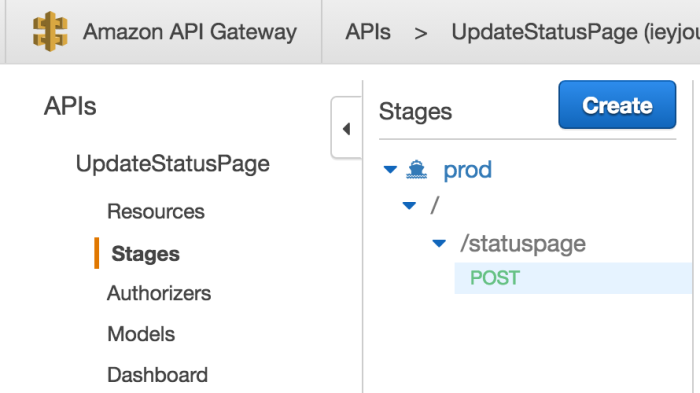Image resolution: width=700 pixels, height=393 pixels.
Task: Collapse the sidebar with the arrow handle
Action: pyautogui.click(x=346, y=128)
